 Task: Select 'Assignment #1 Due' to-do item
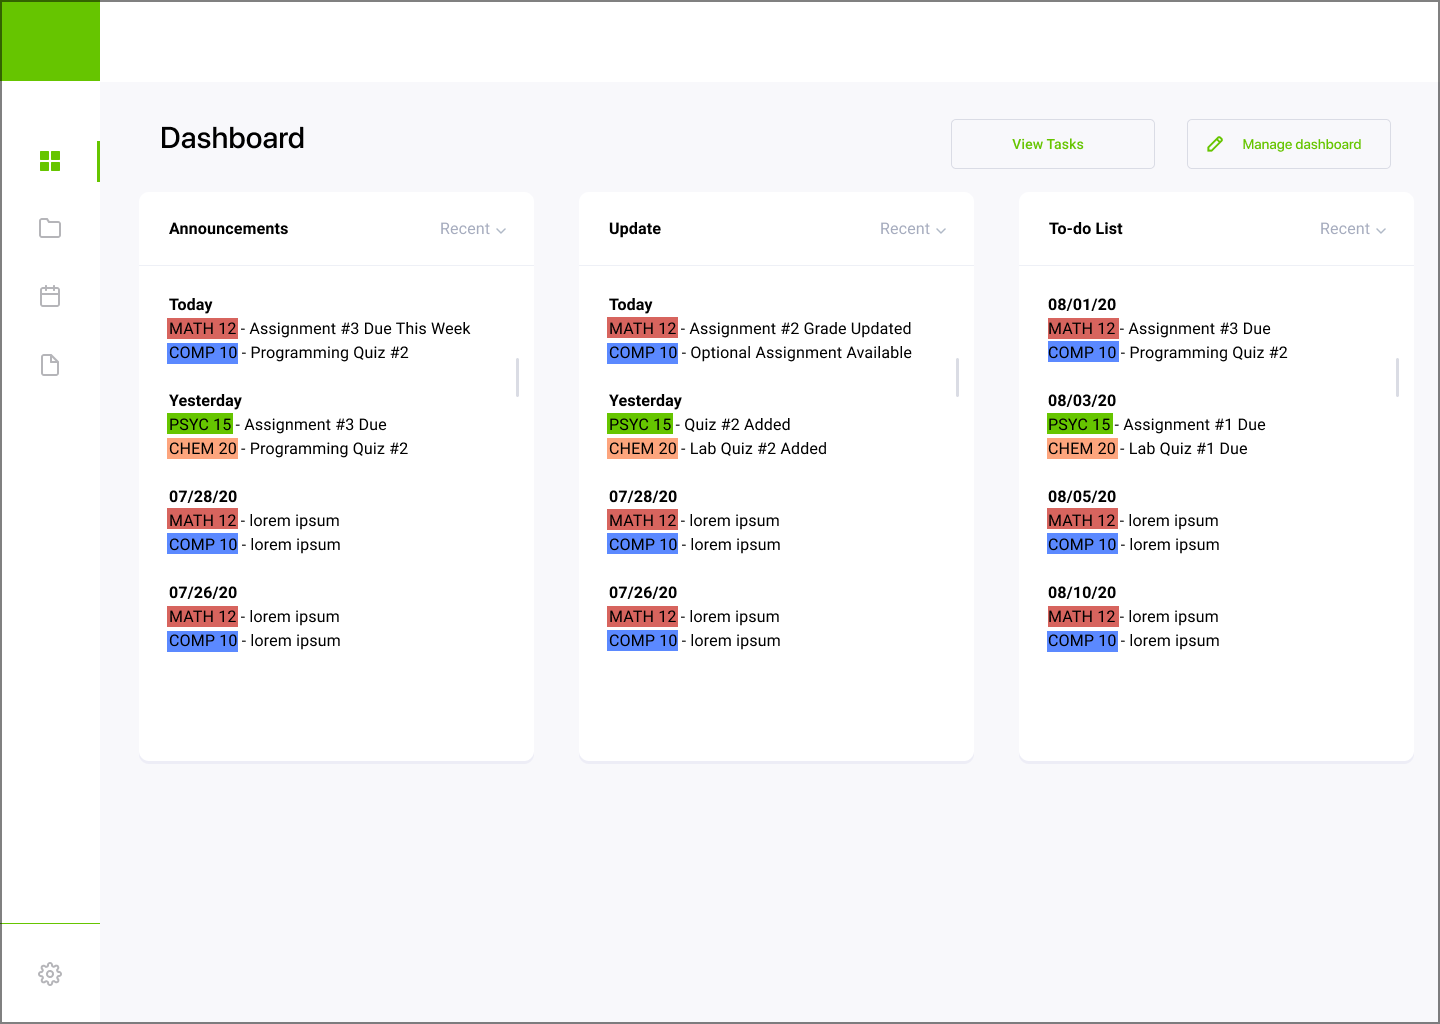tap(1157, 425)
